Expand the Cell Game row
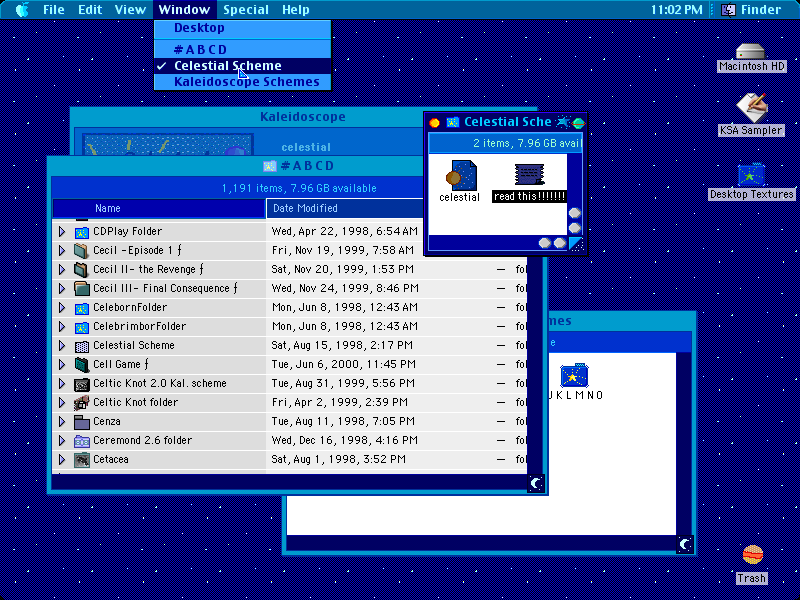Screen dimensions: 800x600 click(x=62, y=364)
